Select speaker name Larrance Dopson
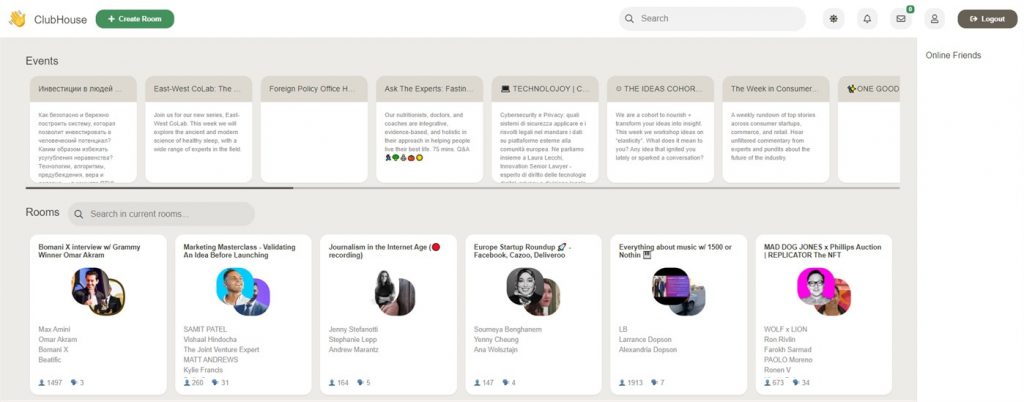1024x402 pixels. pos(647,339)
